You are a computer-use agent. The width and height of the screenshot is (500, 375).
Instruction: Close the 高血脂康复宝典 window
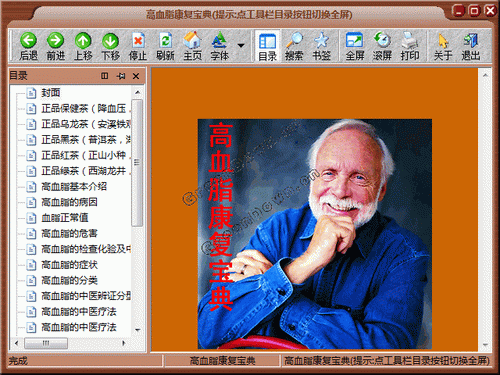pyautogui.click(x=490, y=11)
